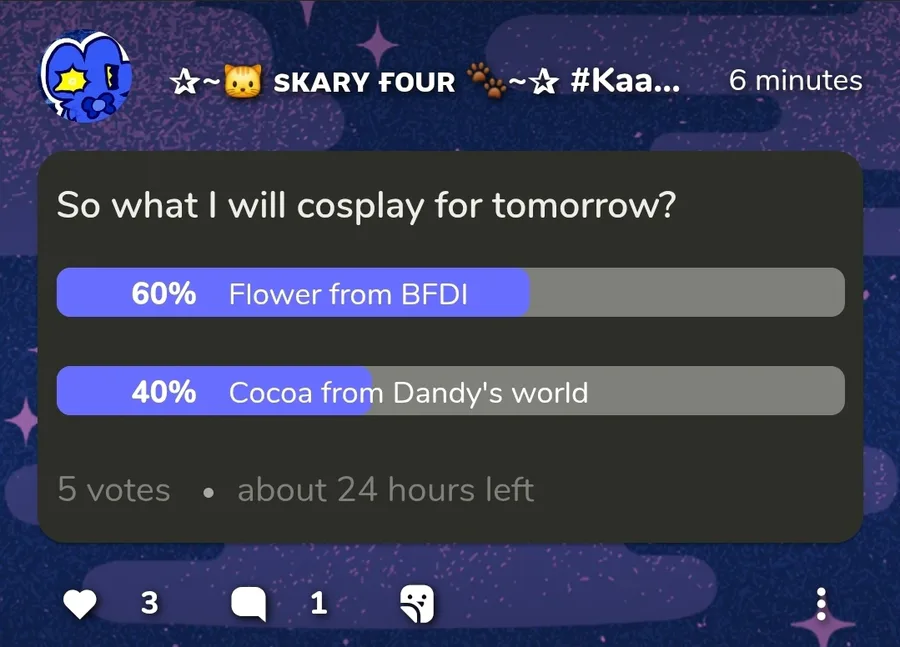Vote for "Flower from BFDI" option

pos(450,293)
